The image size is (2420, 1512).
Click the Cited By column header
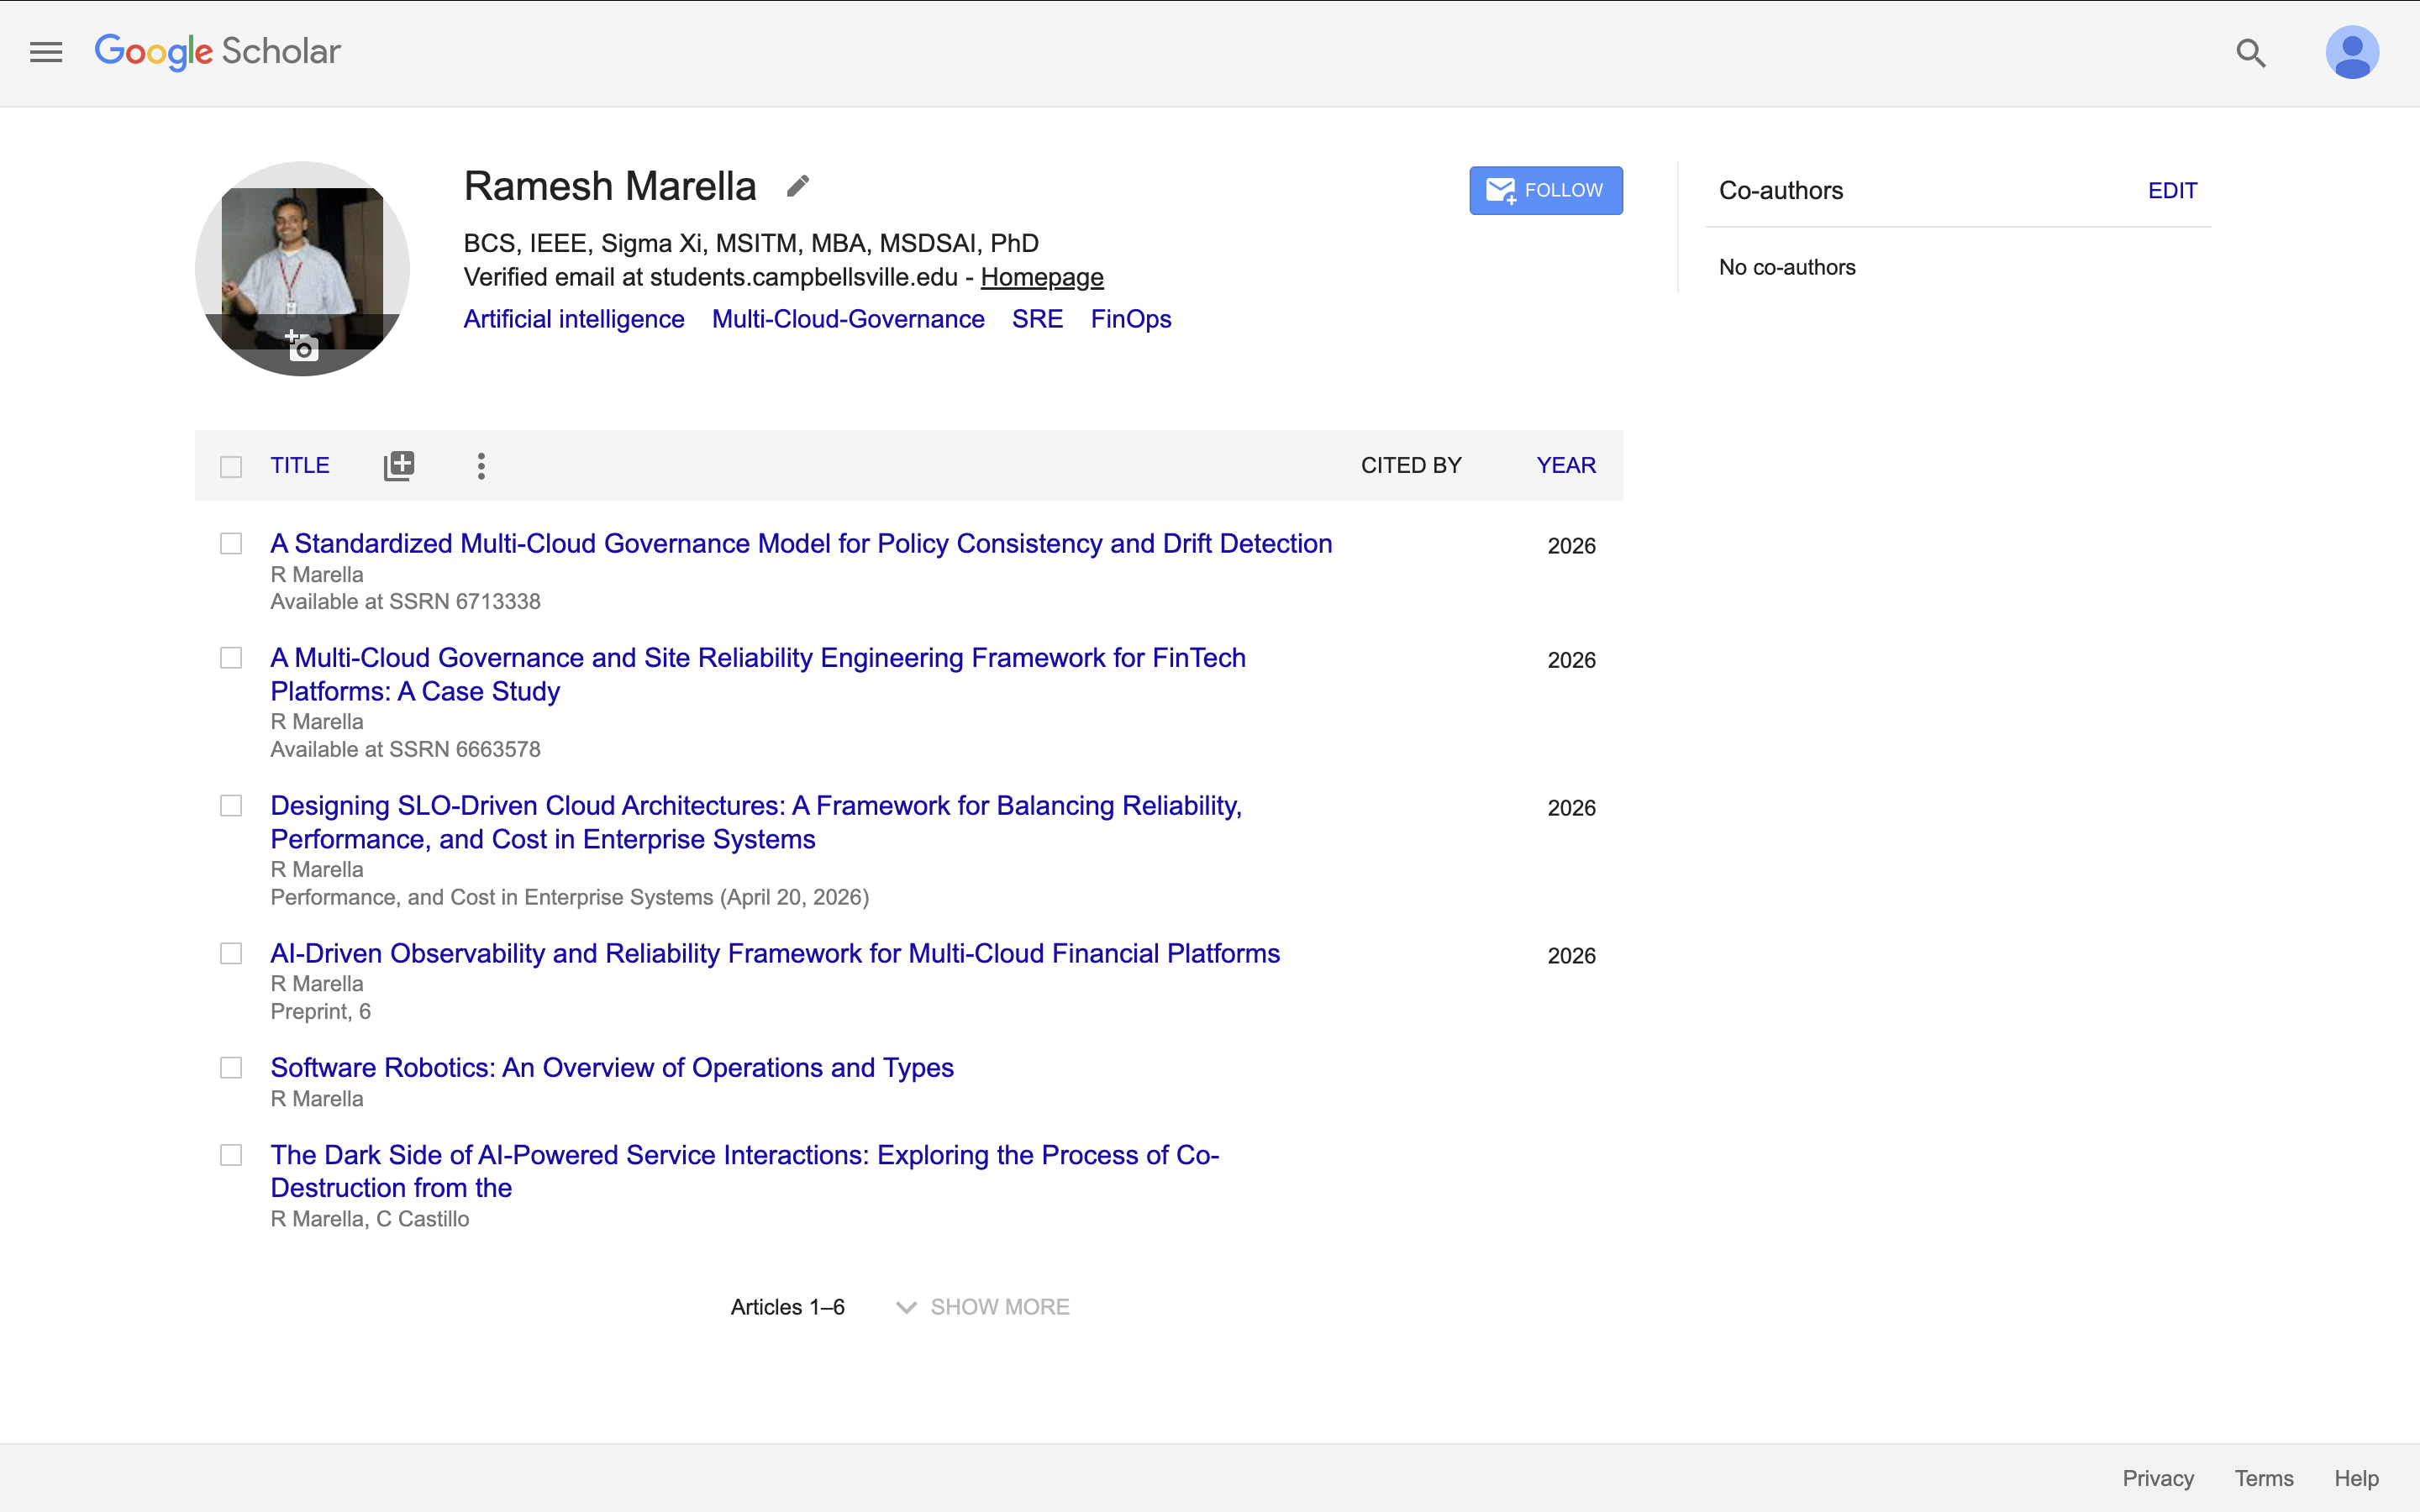coord(1411,465)
